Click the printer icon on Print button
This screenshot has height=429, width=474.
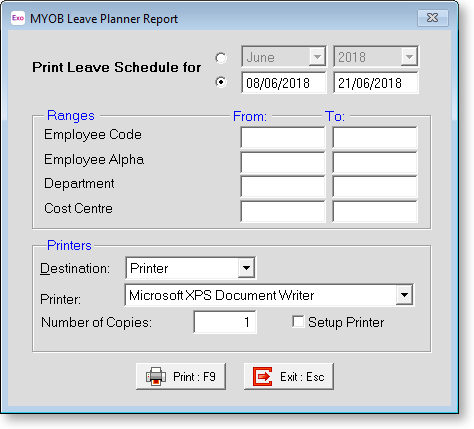tap(156, 377)
